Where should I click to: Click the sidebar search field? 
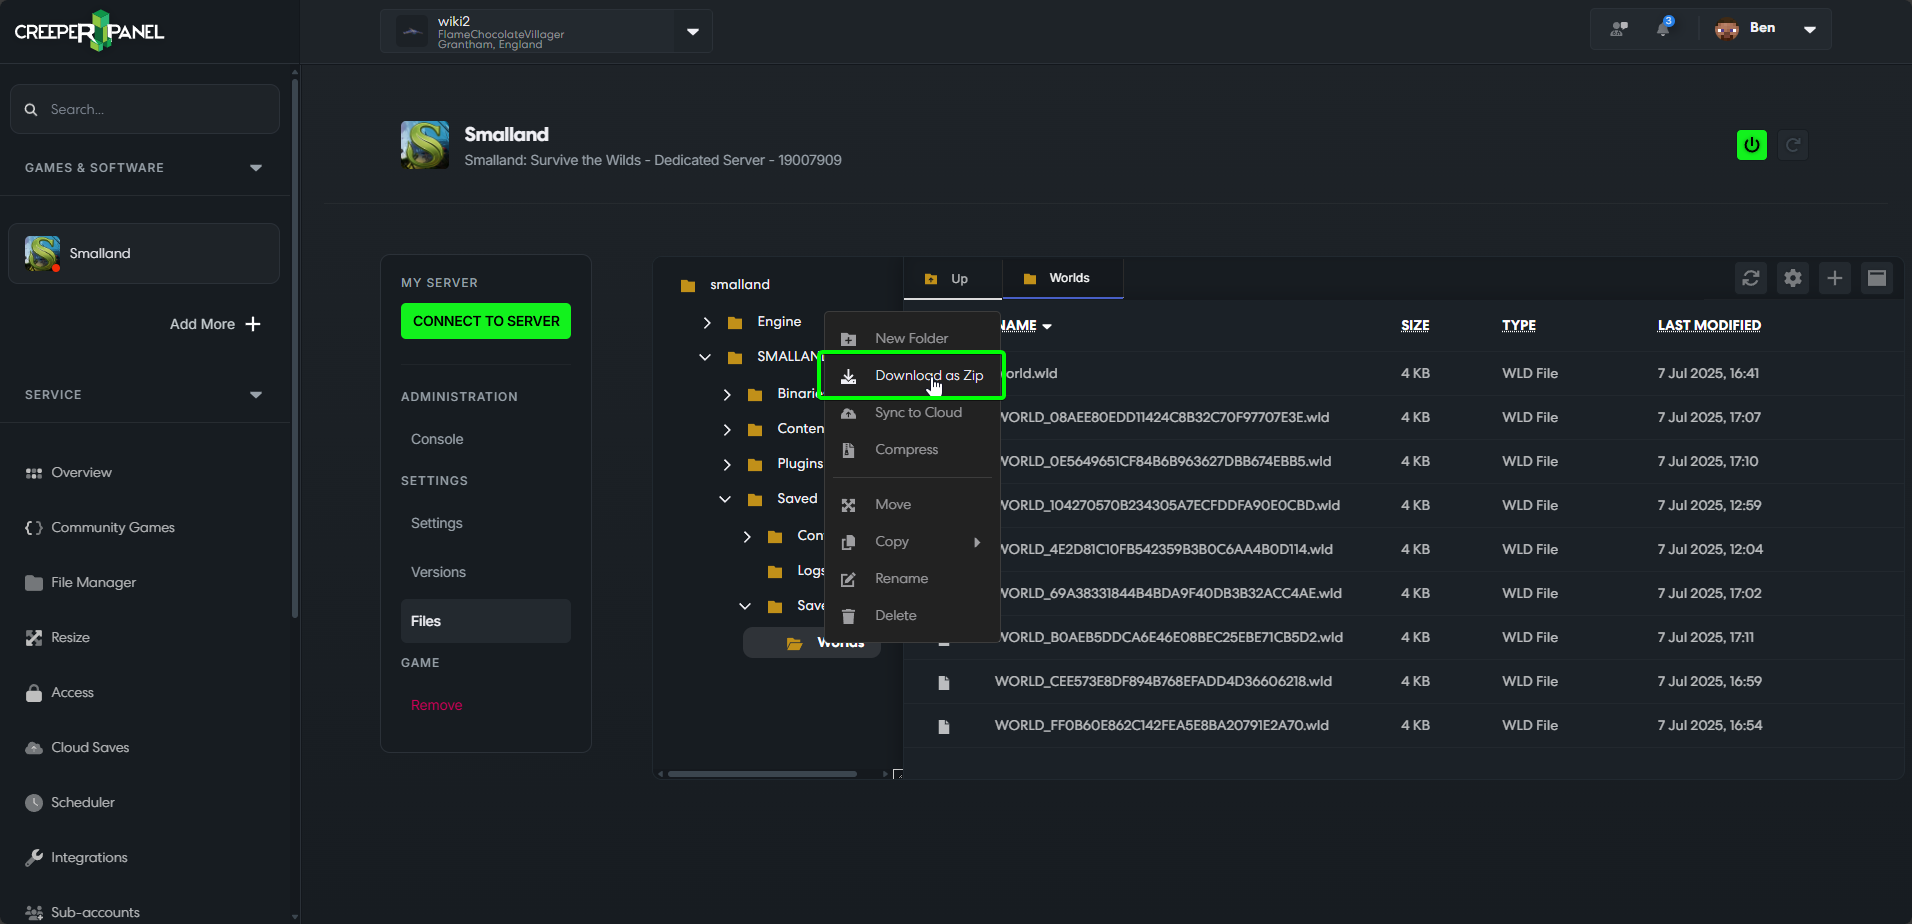[145, 109]
